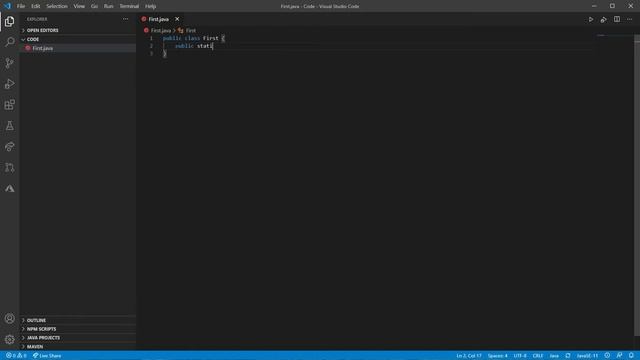Open the File menu
Image resolution: width=640 pixels, height=360 pixels.
(x=21, y=6)
